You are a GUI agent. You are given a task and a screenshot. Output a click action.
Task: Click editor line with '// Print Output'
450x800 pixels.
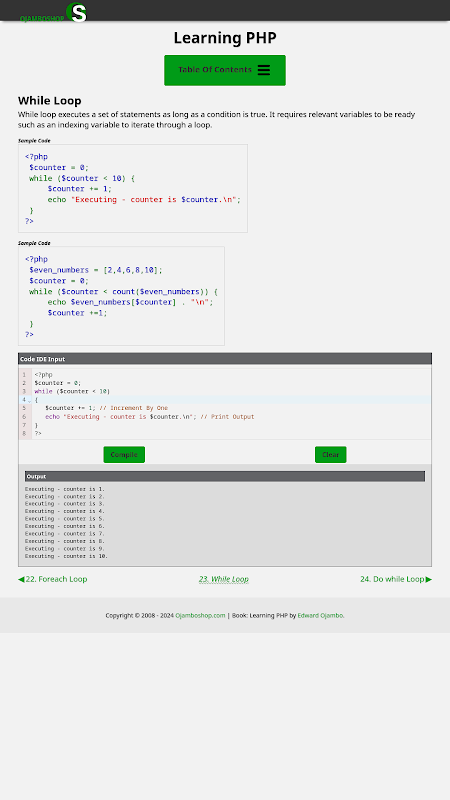(149, 417)
